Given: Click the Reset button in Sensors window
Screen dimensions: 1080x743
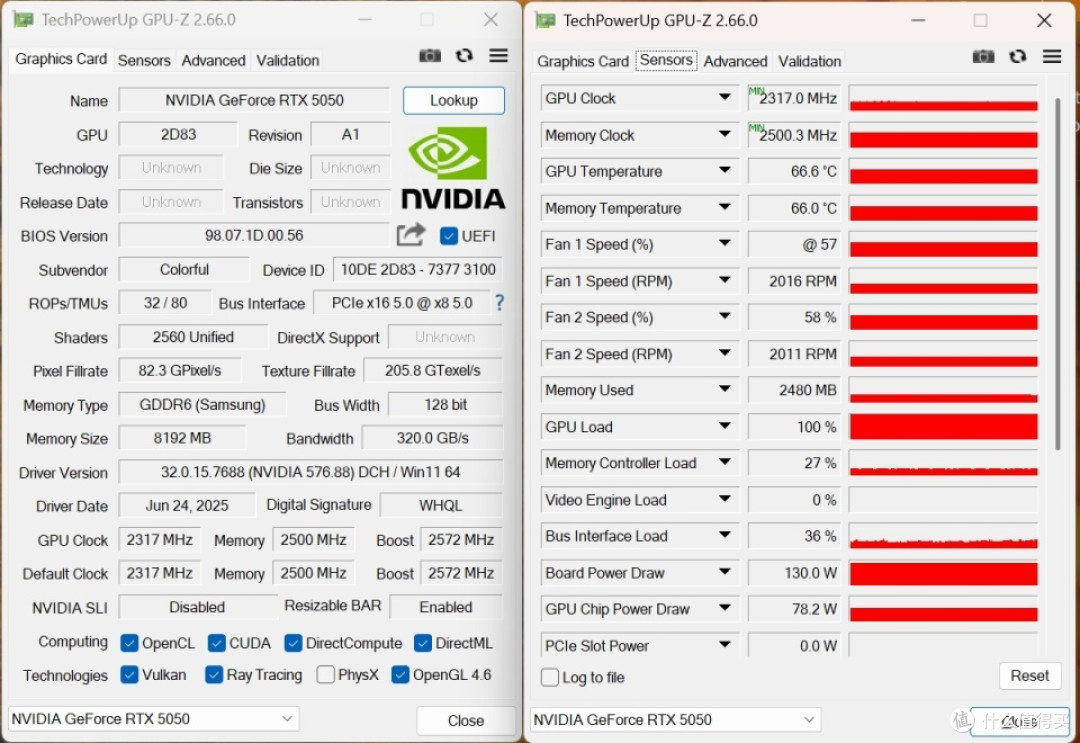Looking at the screenshot, I should point(1030,676).
